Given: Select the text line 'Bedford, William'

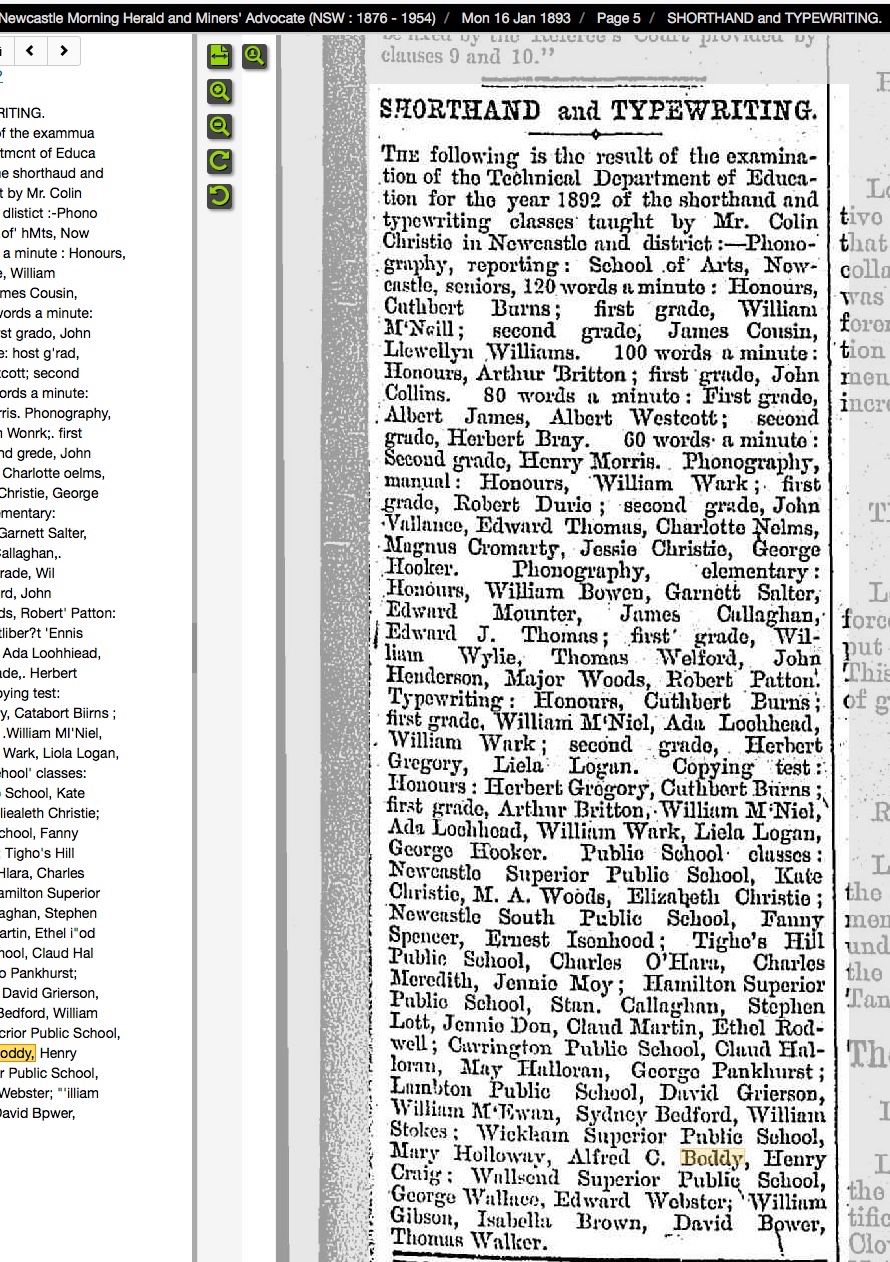Looking at the screenshot, I should tap(49, 1013).
